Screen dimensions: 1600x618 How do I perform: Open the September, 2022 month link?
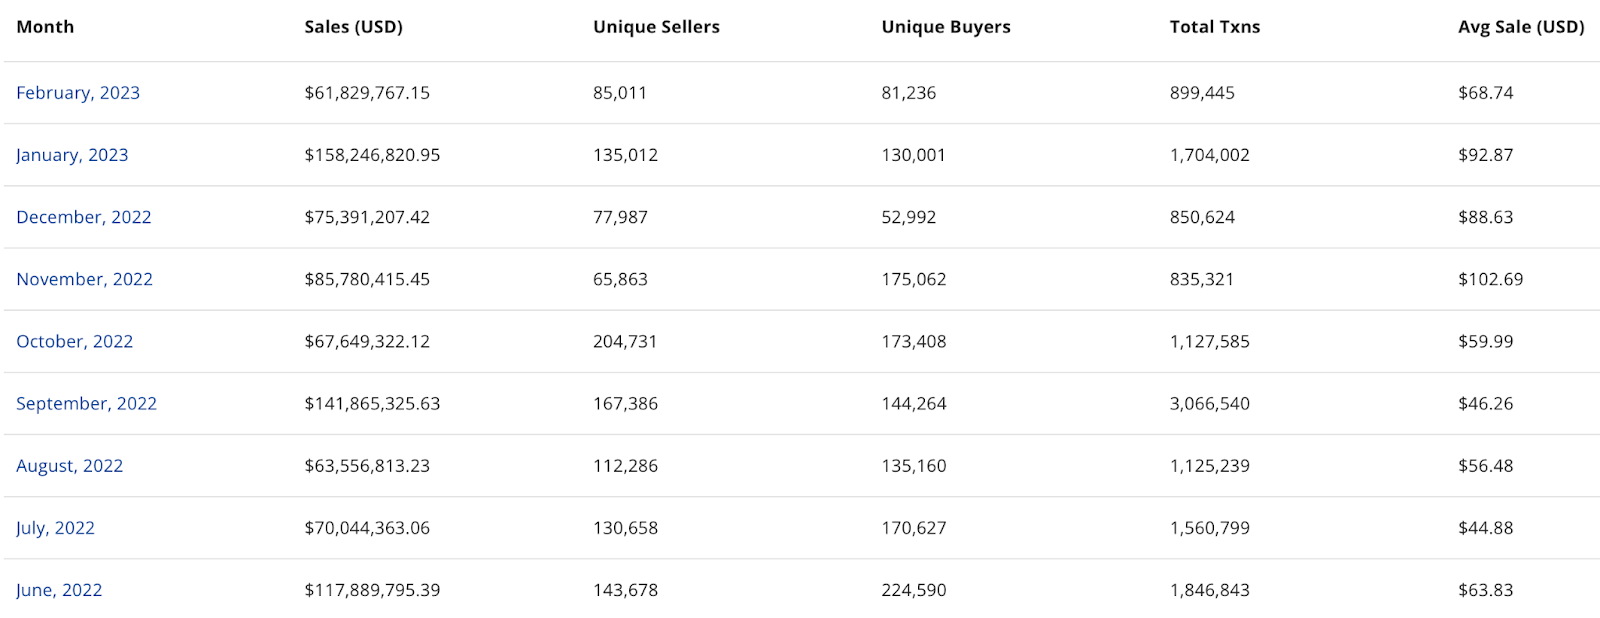tap(86, 403)
